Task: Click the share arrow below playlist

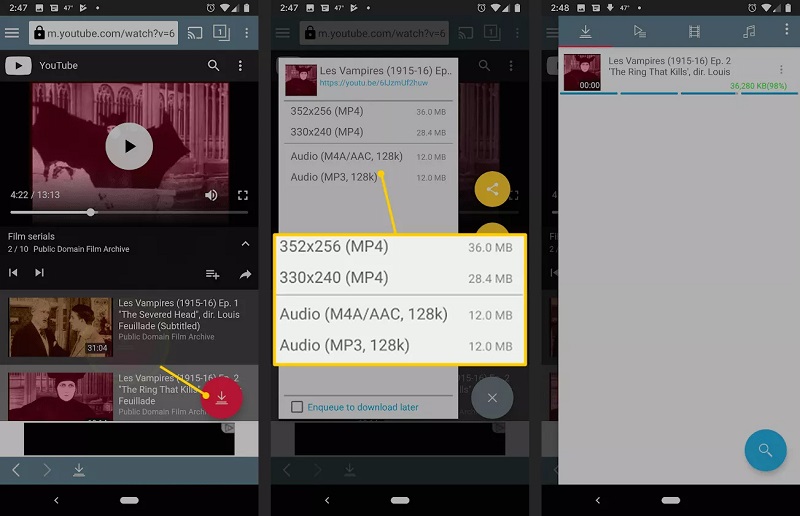Action: pyautogui.click(x=244, y=274)
